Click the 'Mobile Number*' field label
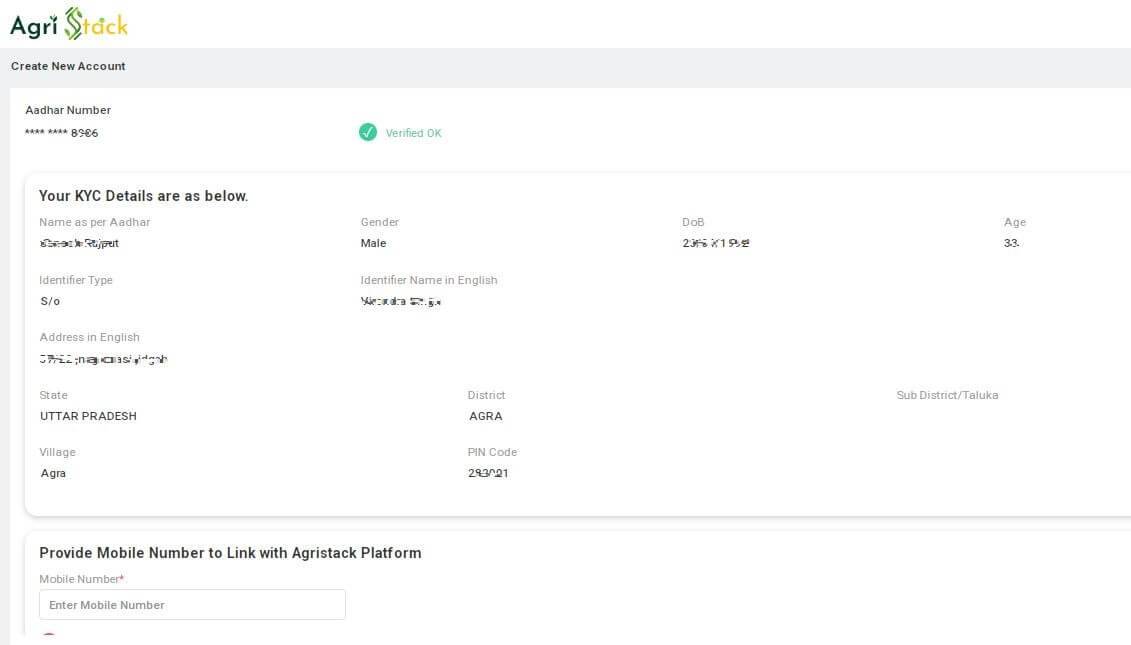Image resolution: width=1131 pixels, height=645 pixels. pos(82,579)
